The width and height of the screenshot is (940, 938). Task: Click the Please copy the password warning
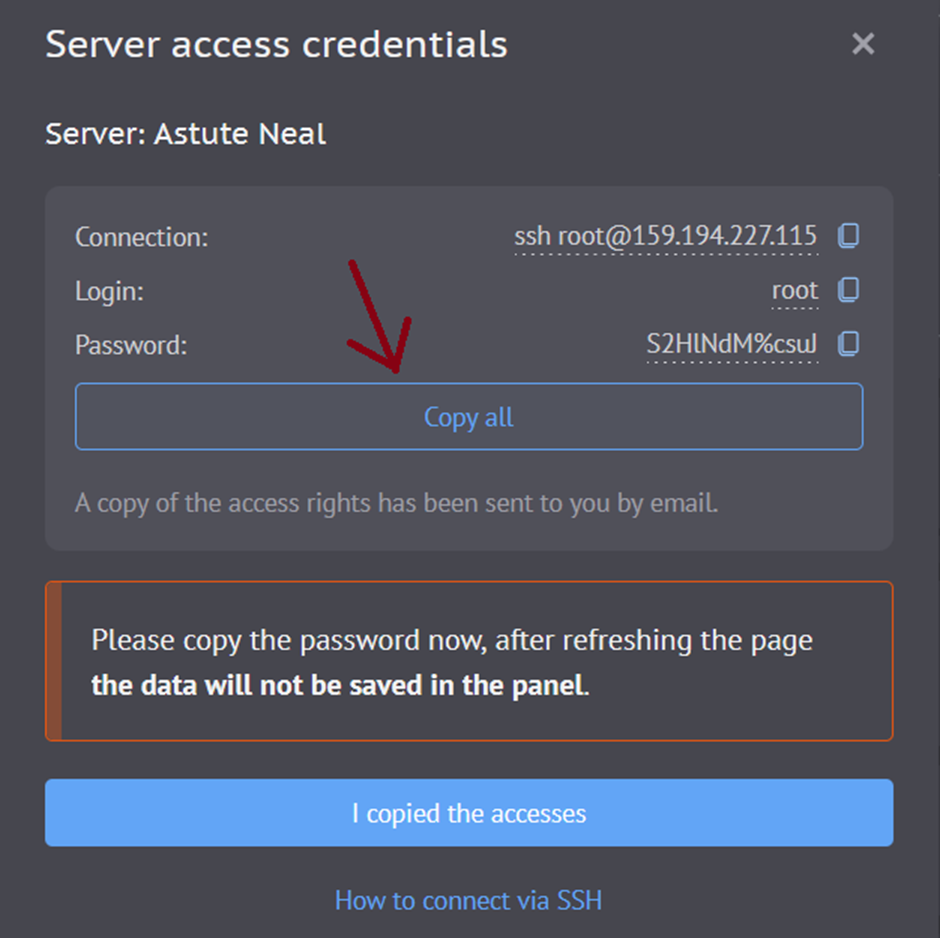(x=452, y=640)
